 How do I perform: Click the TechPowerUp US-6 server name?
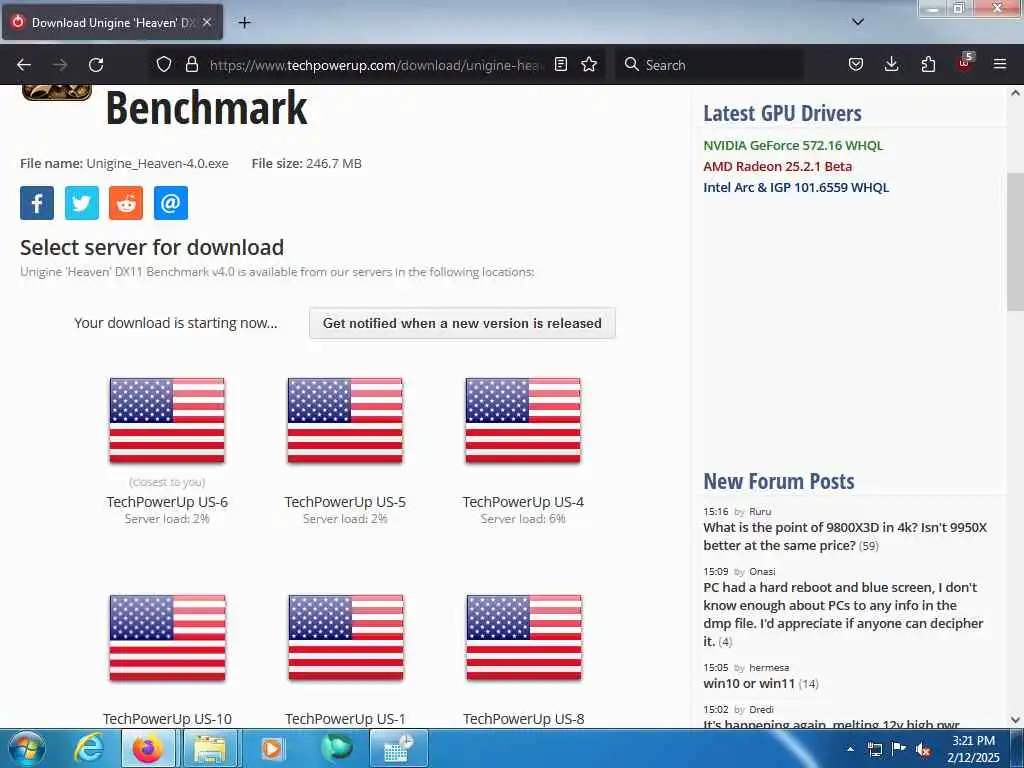(167, 502)
